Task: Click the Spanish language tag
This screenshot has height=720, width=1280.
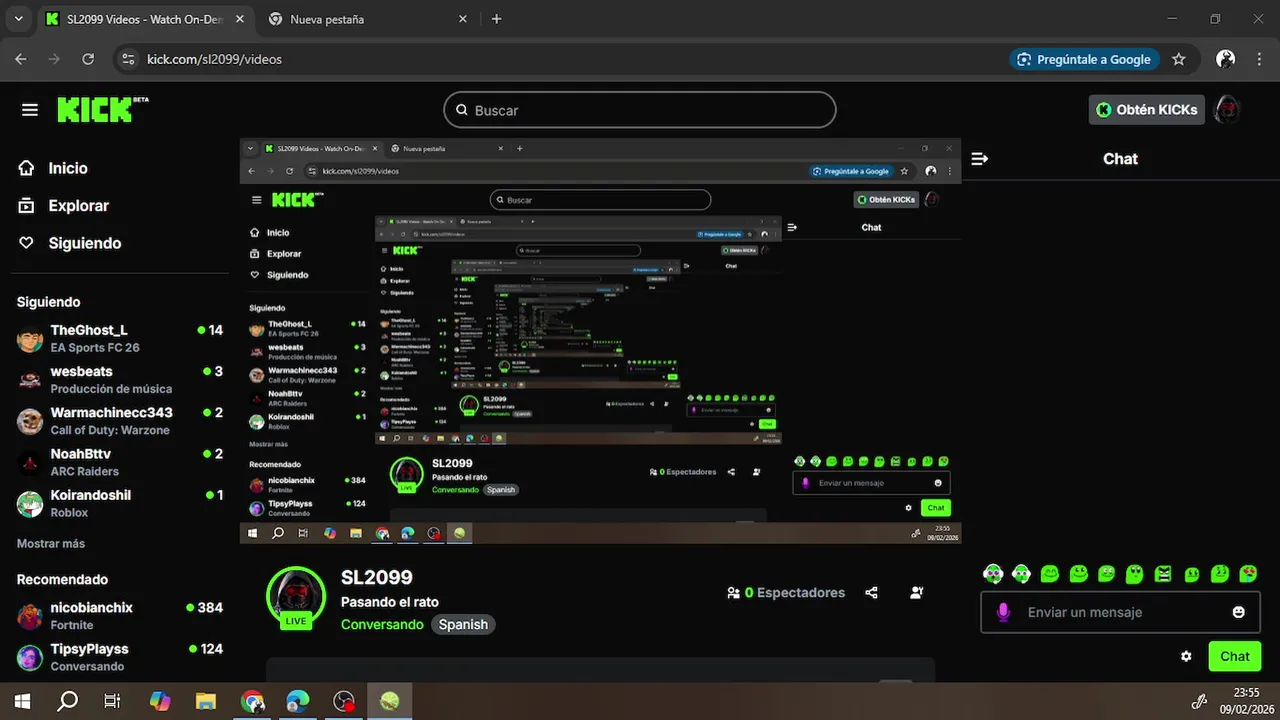Action: [463, 625]
